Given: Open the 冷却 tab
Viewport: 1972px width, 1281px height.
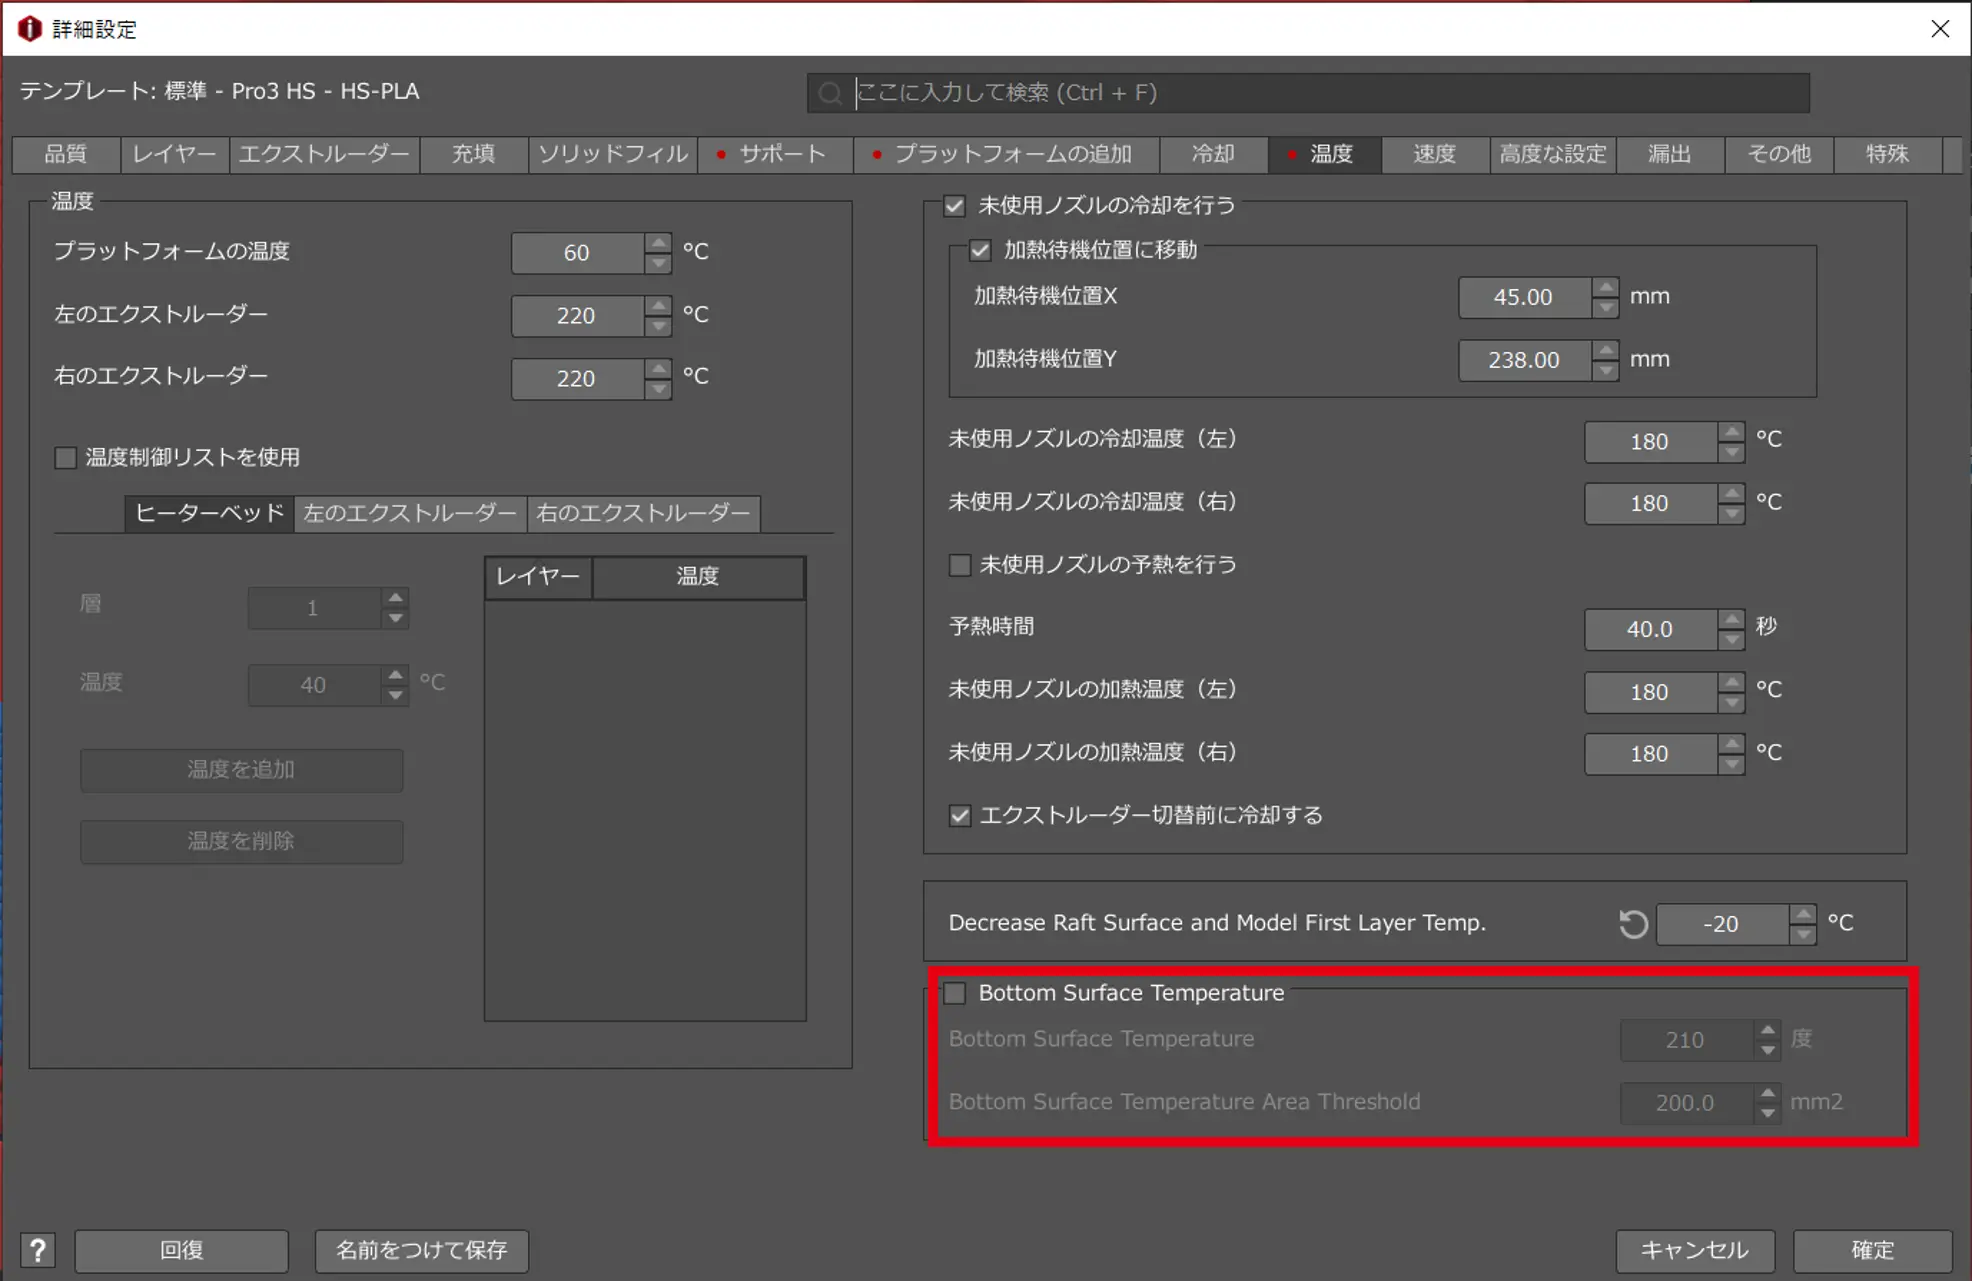Looking at the screenshot, I should pos(1213,154).
